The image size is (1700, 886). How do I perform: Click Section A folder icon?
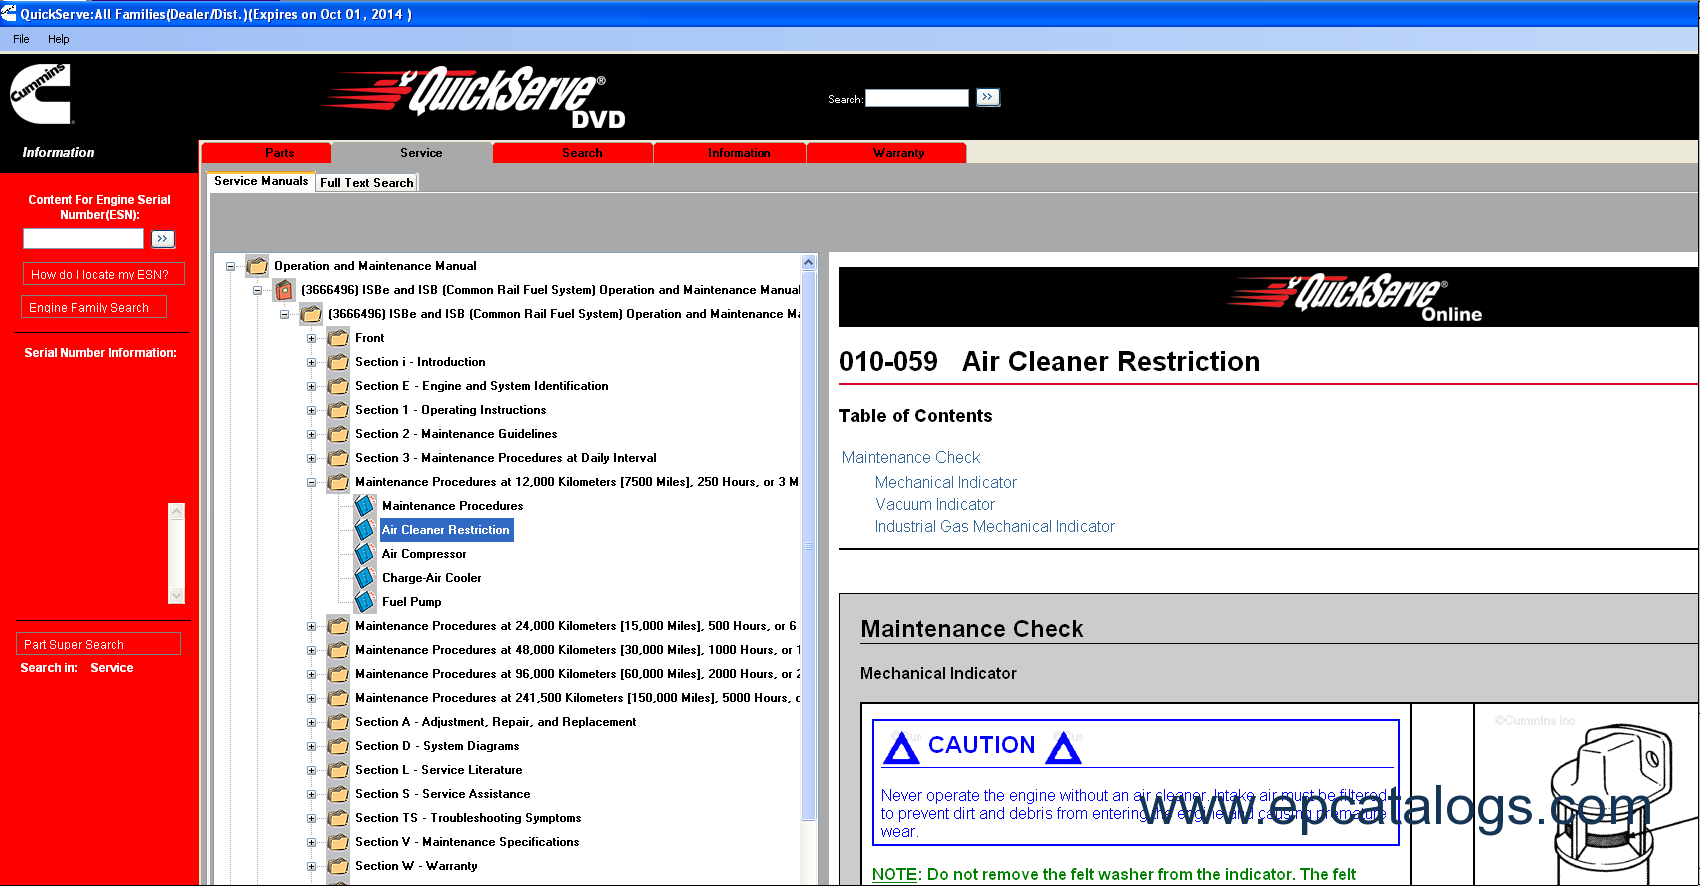point(338,722)
